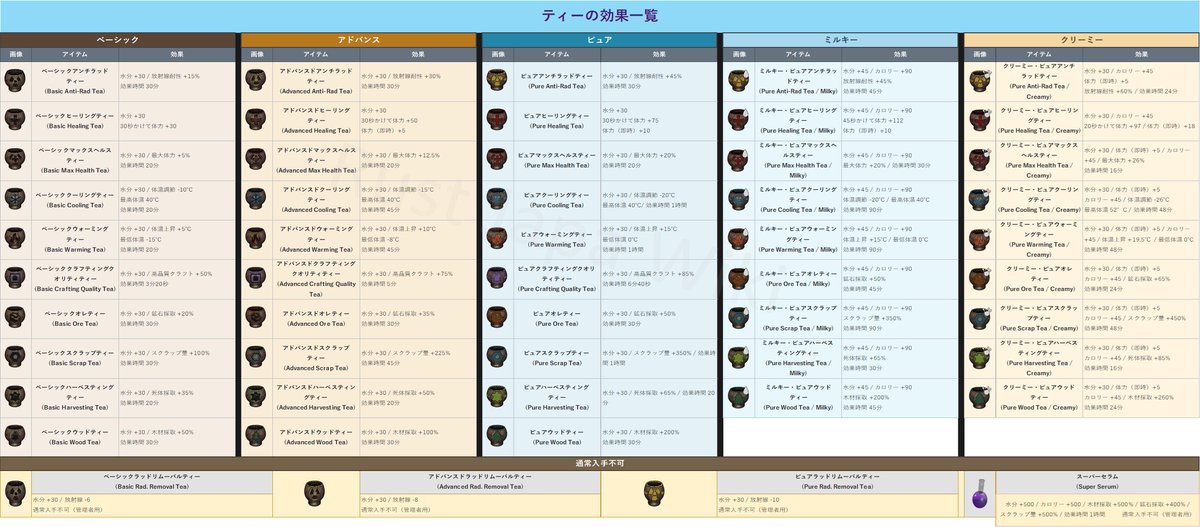This screenshot has height=527, width=1200.
Task: Click the ティーの効果一覧 title
Action: click(x=599, y=16)
